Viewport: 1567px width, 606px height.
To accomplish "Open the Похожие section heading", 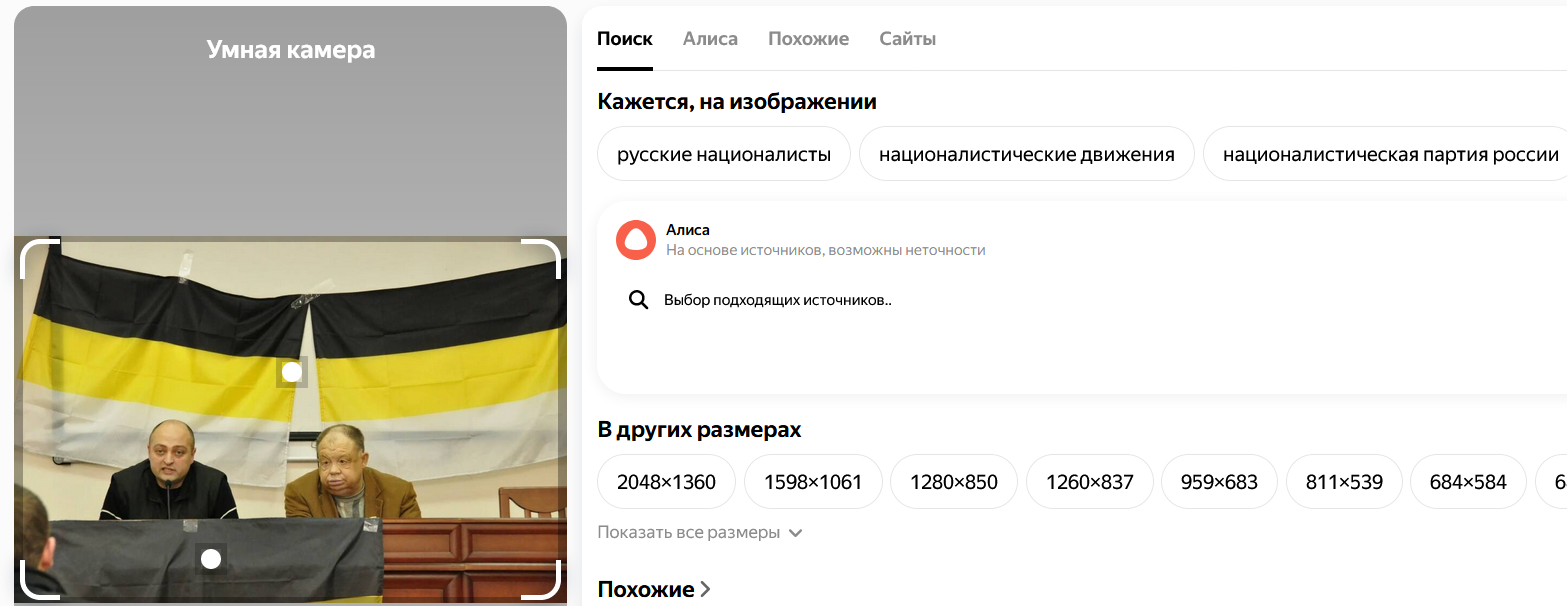I will 646,590.
